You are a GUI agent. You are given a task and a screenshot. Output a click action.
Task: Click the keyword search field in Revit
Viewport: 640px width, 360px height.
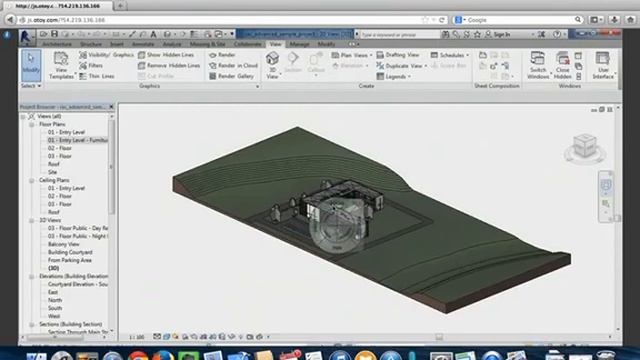click(399, 35)
